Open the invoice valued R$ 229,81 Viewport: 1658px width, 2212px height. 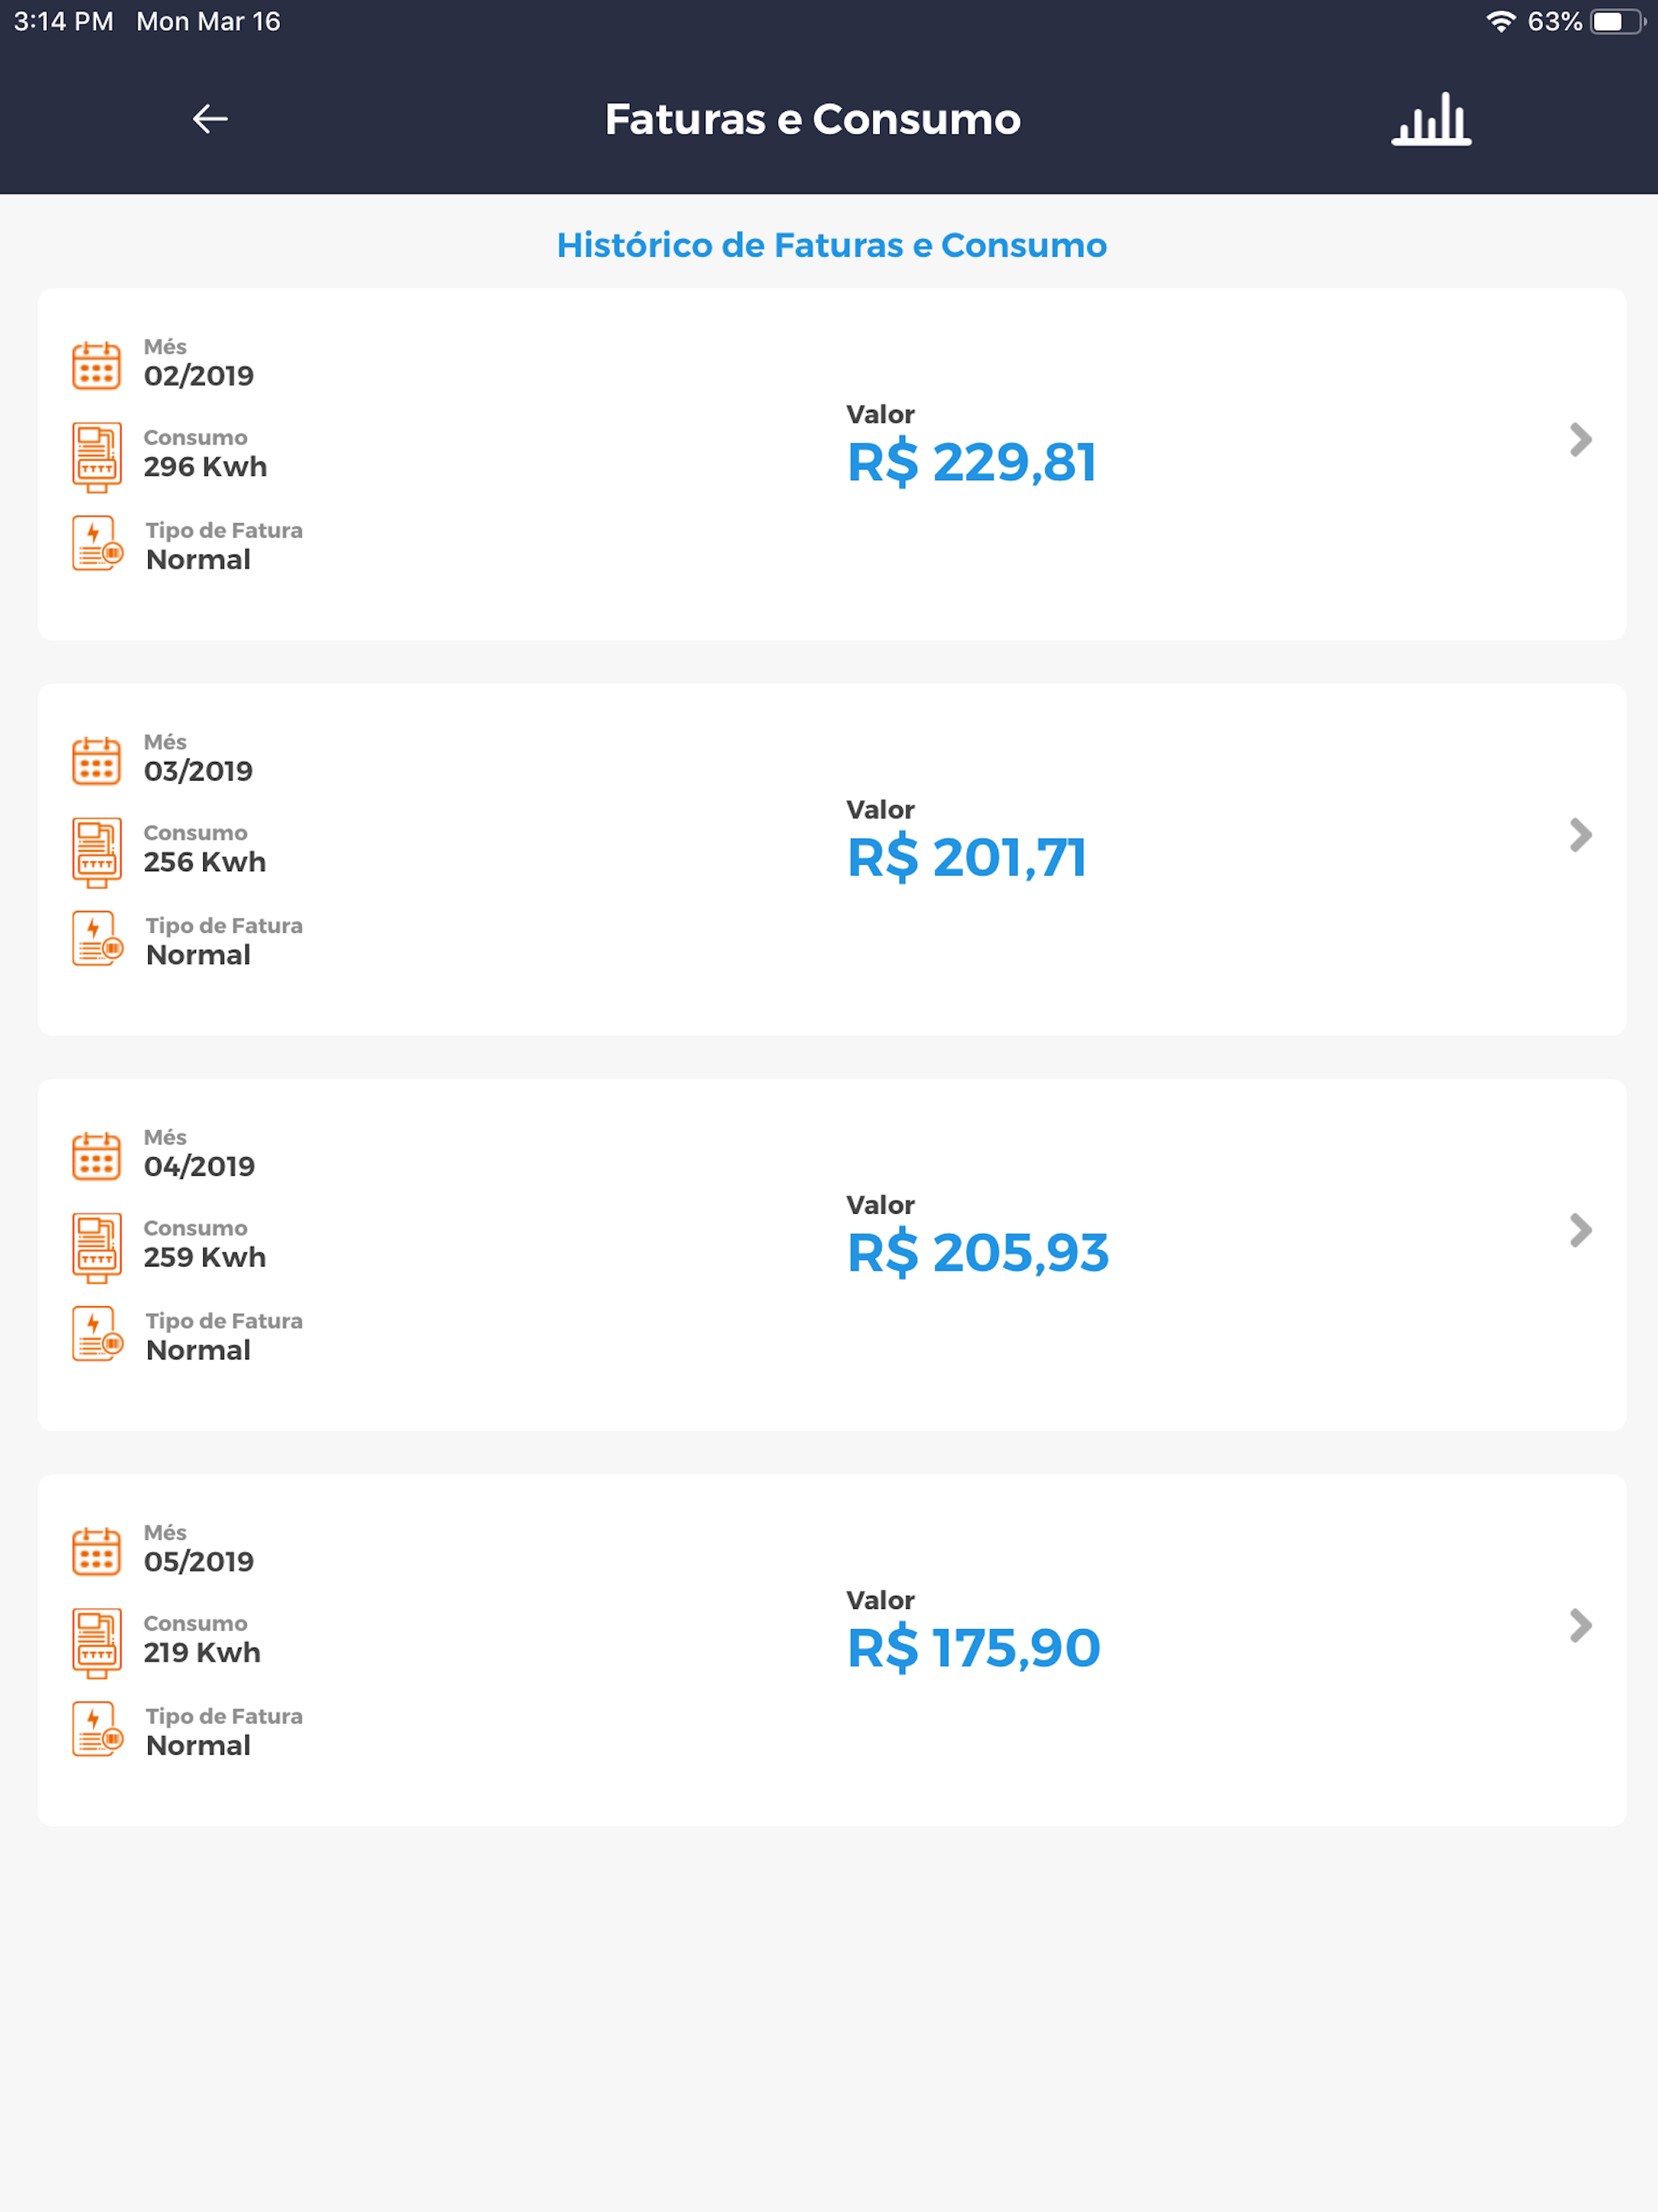[831, 464]
